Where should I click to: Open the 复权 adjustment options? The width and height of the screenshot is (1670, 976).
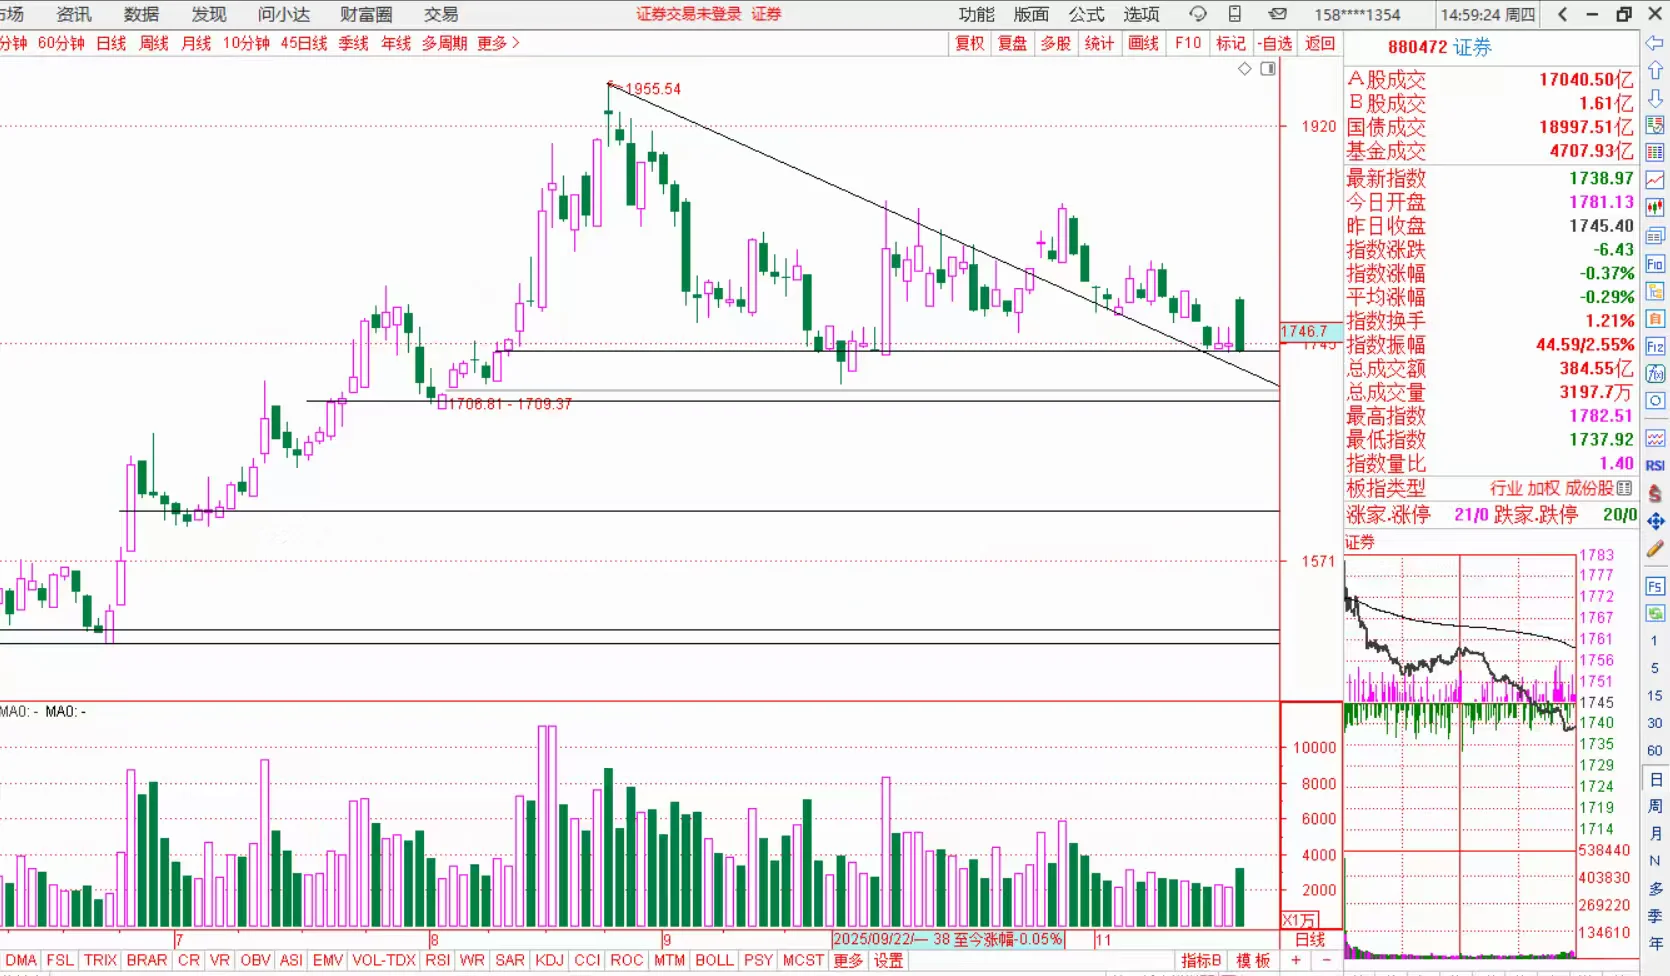point(970,43)
